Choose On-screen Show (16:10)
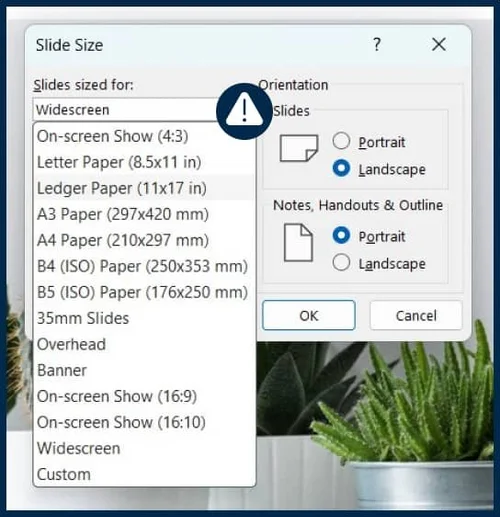The image size is (500, 517). pyautogui.click(x=144, y=422)
